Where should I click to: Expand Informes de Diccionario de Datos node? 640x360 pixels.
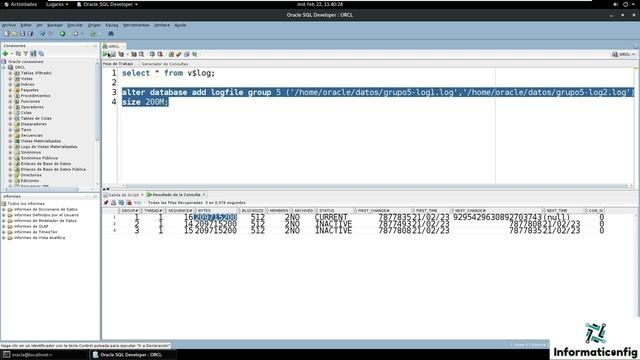coord(4,209)
